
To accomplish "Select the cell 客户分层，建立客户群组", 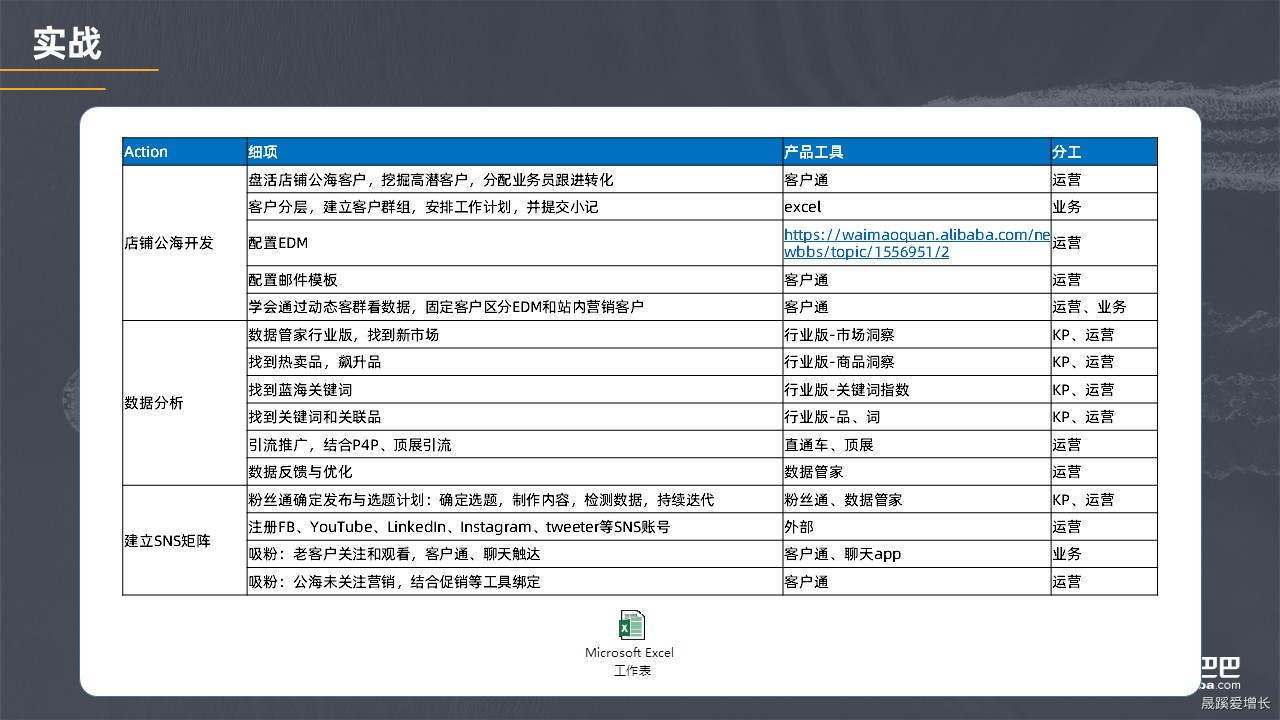I will pos(514,207).
